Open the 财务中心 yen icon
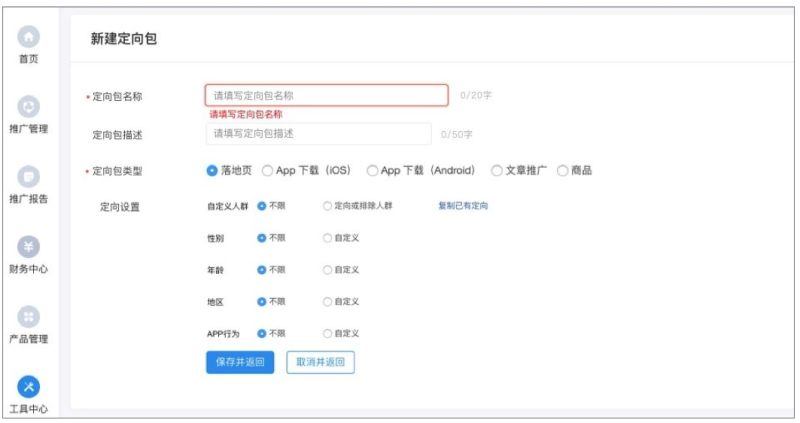Image resolution: width=800 pixels, height=423 pixels. [x=29, y=246]
